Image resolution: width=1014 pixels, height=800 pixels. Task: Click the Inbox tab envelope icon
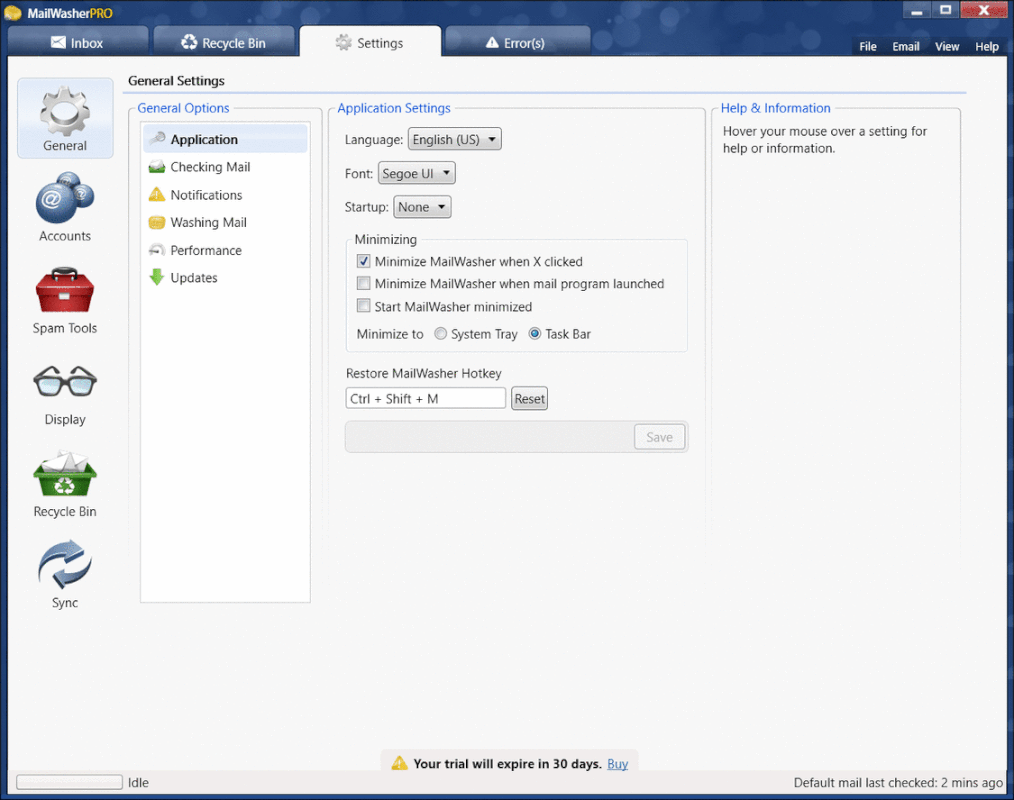[58, 43]
